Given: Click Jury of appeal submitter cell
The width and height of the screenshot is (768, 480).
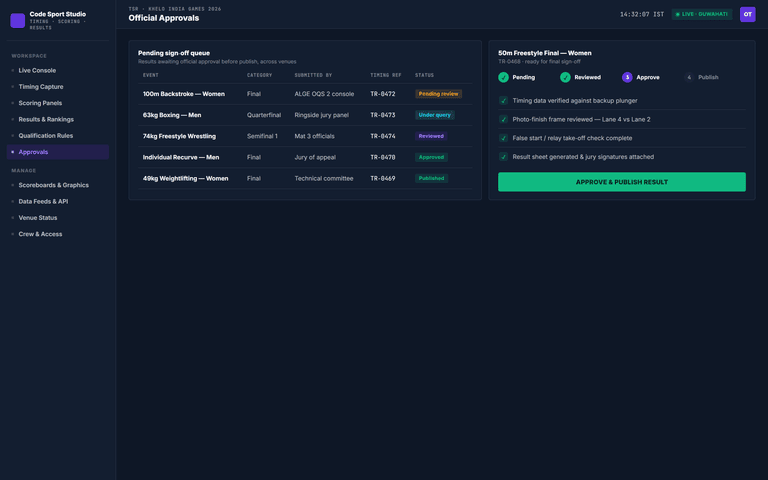Looking at the screenshot, I should coord(315,157).
